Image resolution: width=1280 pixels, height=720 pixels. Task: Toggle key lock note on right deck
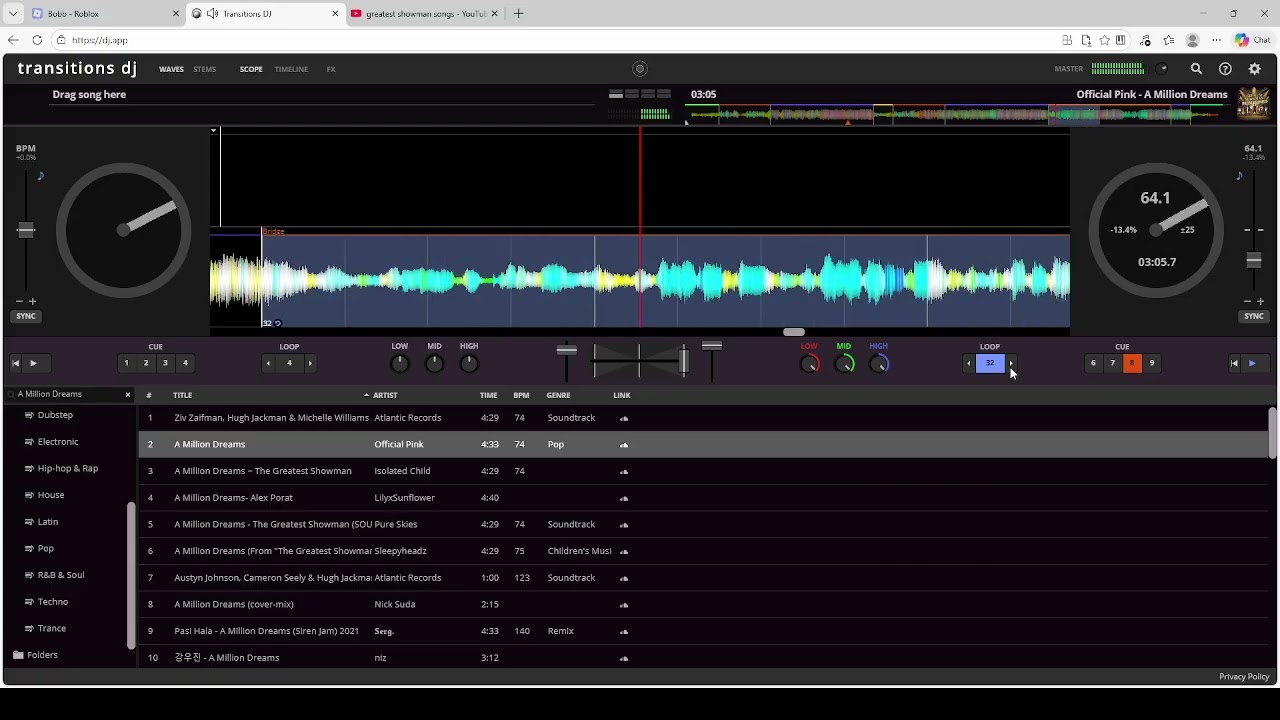1239,176
